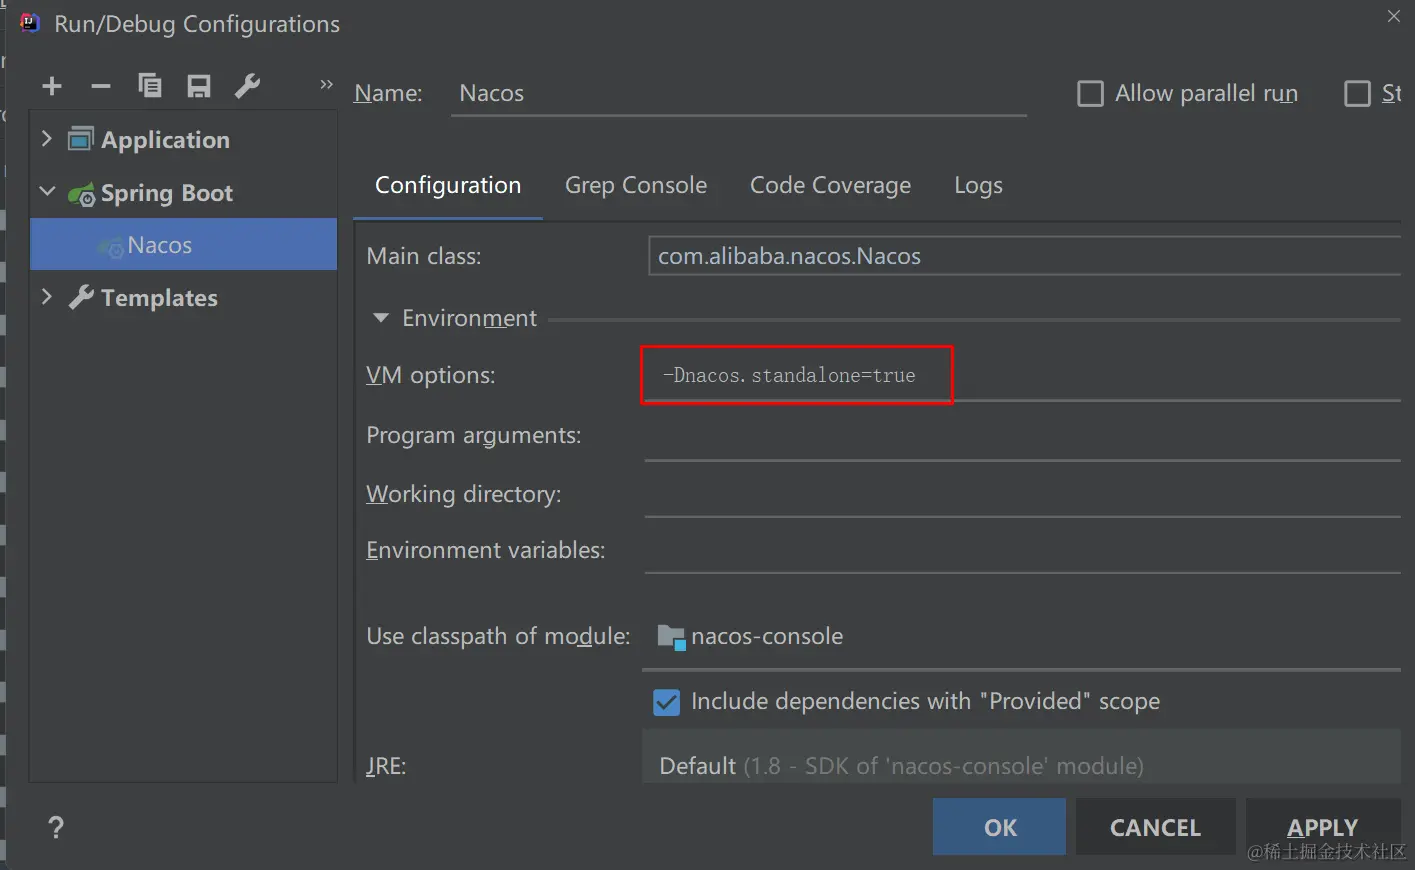This screenshot has width=1415, height=870.
Task: Open the Use classpath of module dropdown
Action: pyautogui.click(x=1021, y=637)
